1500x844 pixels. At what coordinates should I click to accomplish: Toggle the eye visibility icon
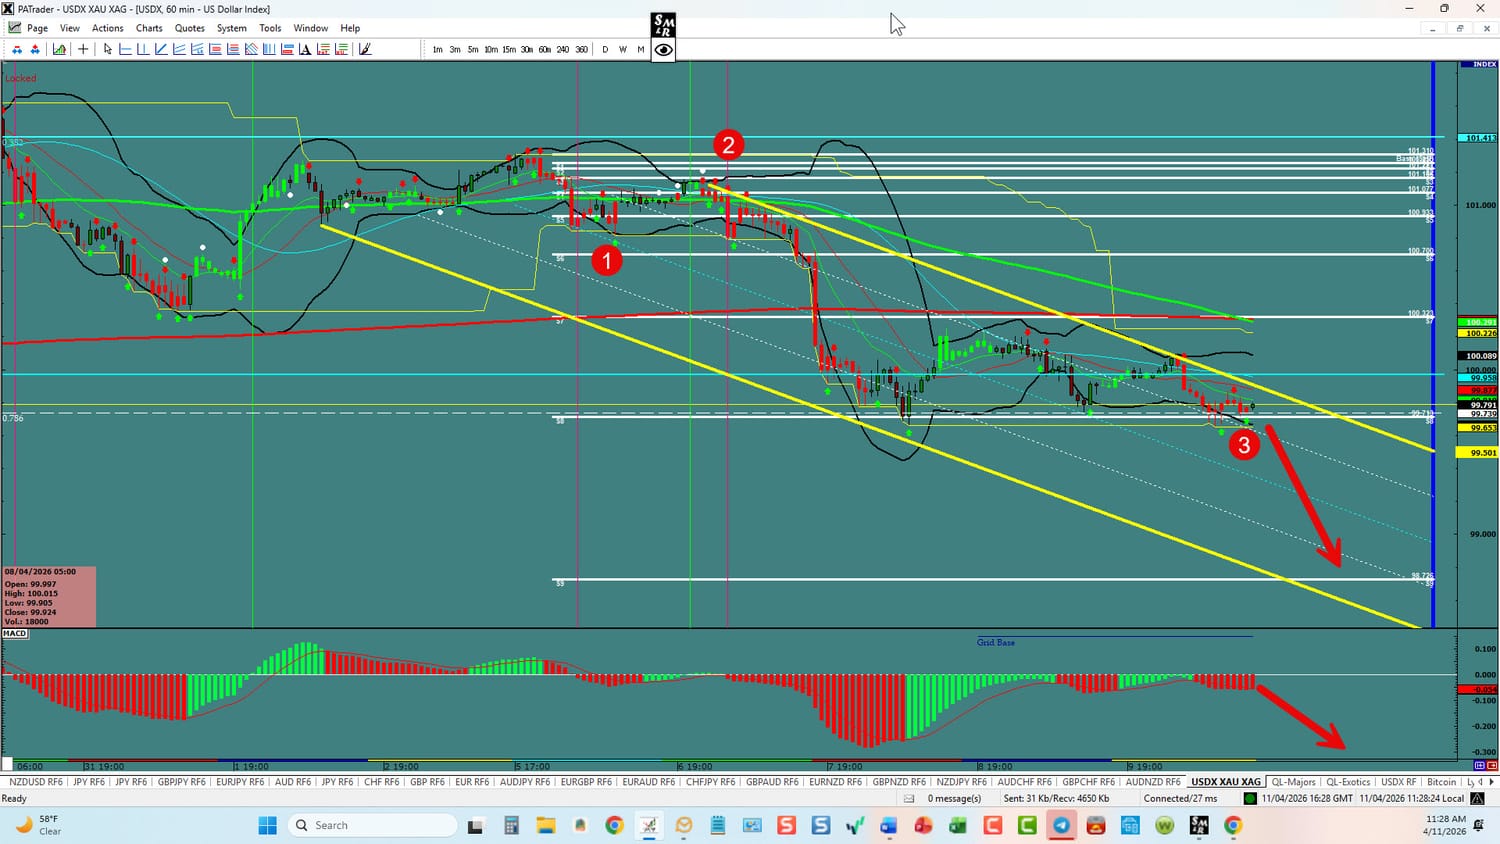point(663,50)
